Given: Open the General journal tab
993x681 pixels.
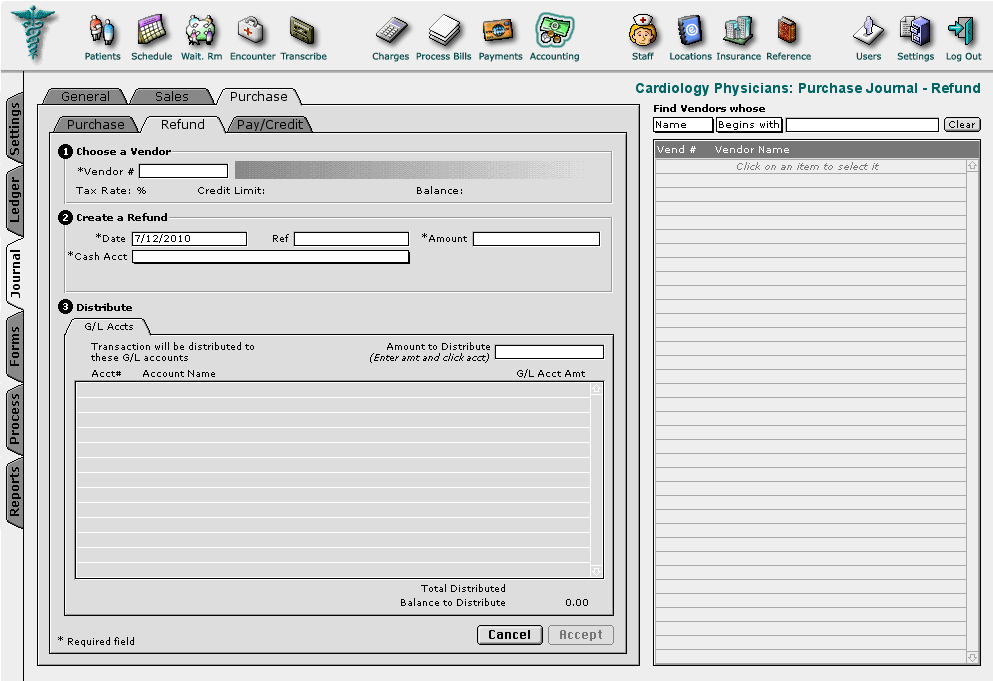Looking at the screenshot, I should [x=85, y=96].
